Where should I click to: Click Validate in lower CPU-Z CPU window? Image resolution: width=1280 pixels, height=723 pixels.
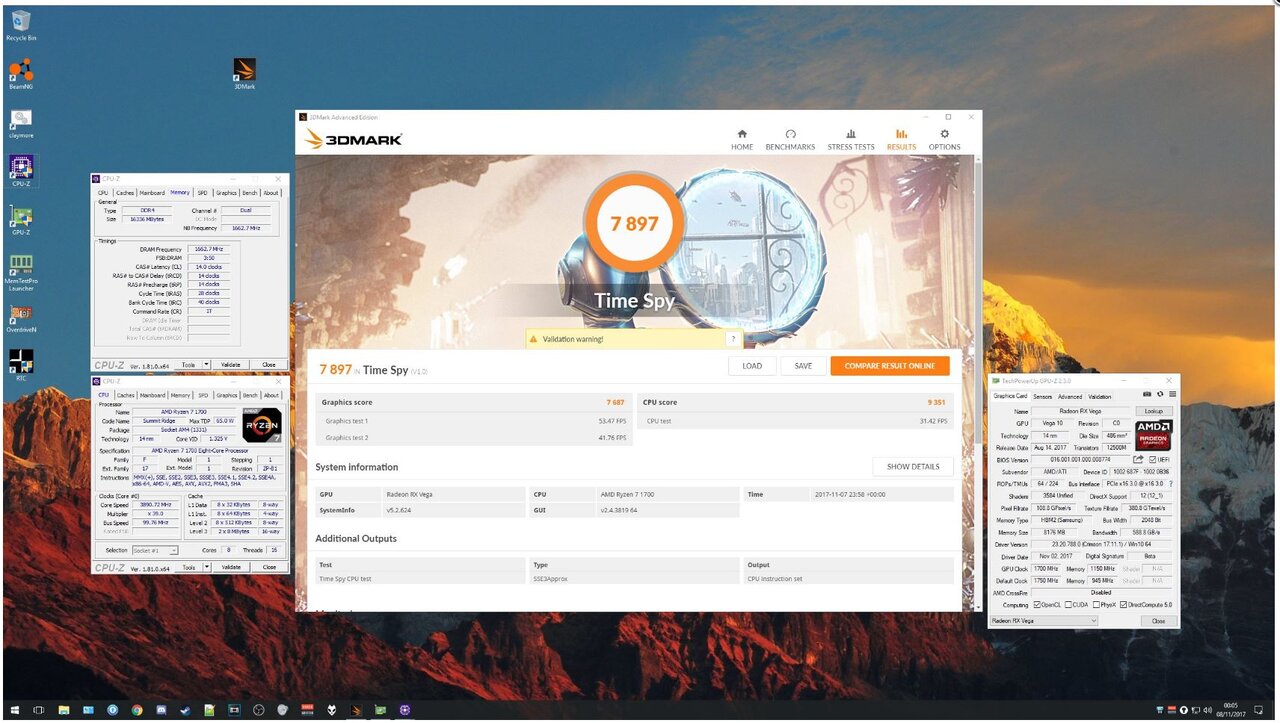pos(231,567)
